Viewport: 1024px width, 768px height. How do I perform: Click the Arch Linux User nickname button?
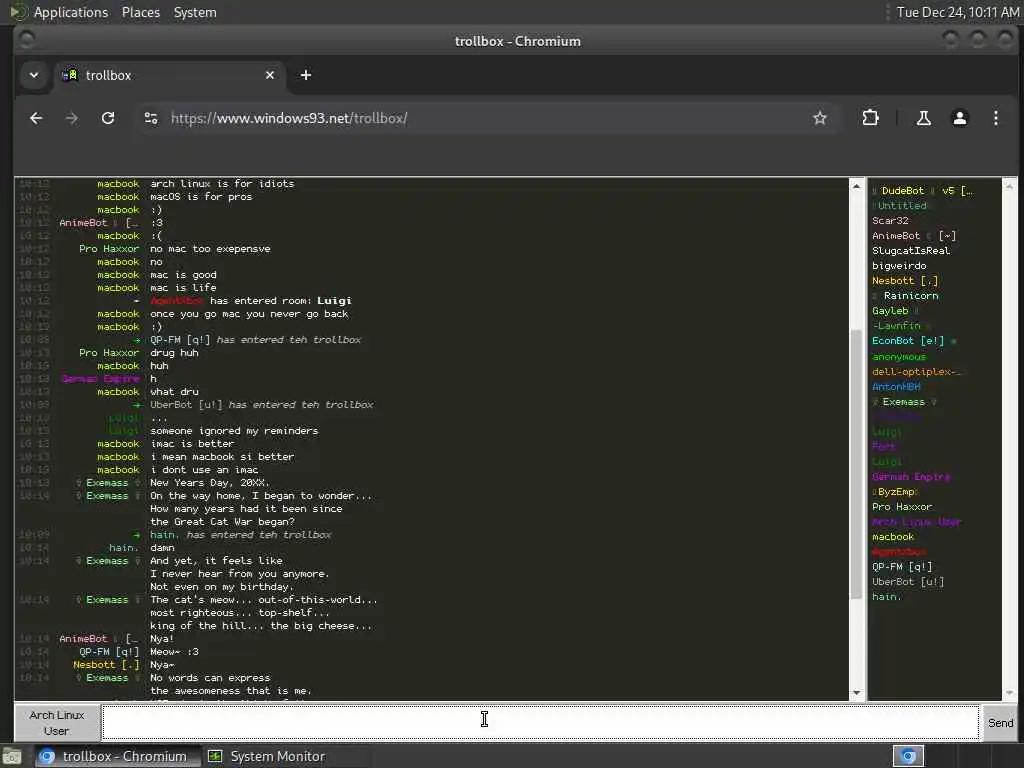[x=57, y=722]
